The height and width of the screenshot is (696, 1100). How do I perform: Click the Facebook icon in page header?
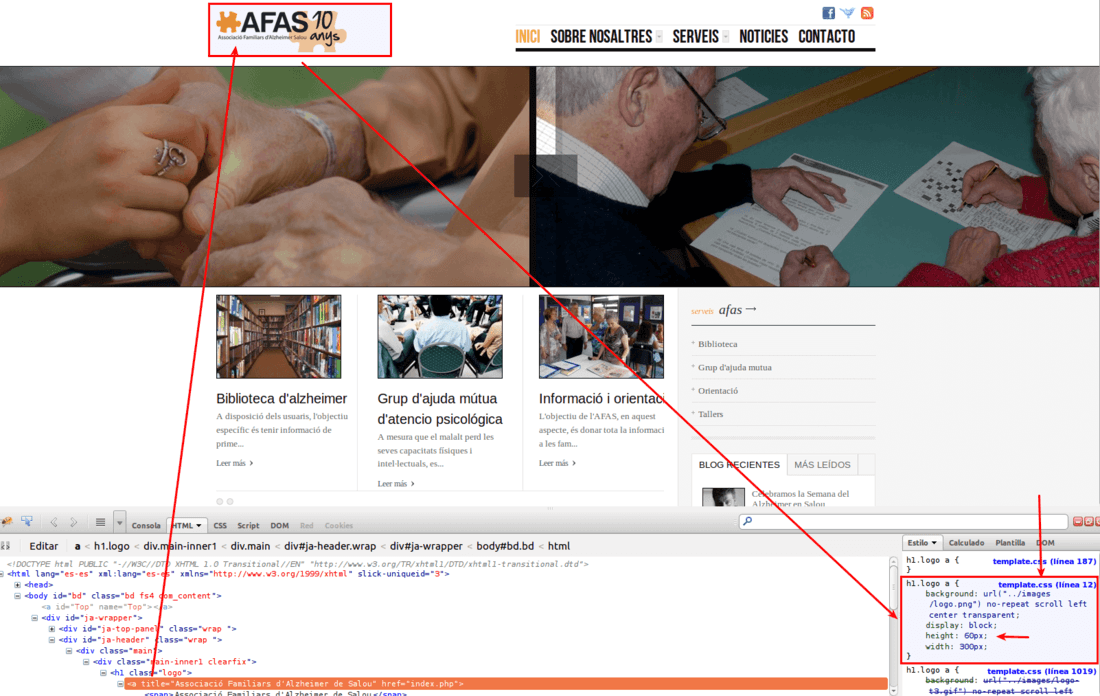[x=829, y=13]
